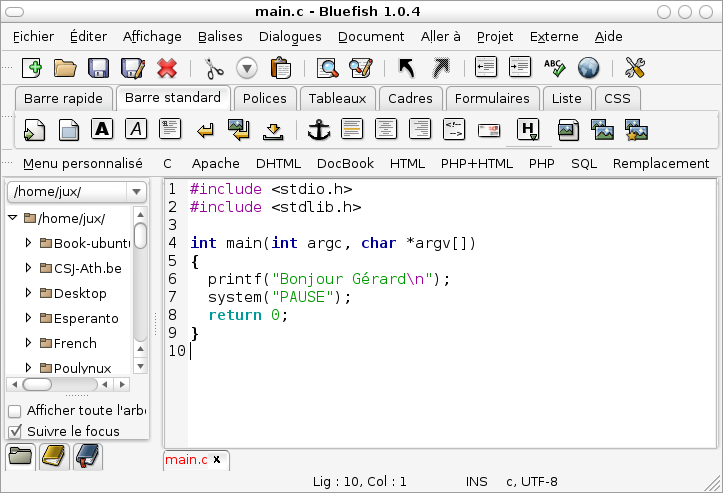This screenshot has height=493, width=723.
Task: Cut selection using the scissors icon
Action: click(x=213, y=68)
